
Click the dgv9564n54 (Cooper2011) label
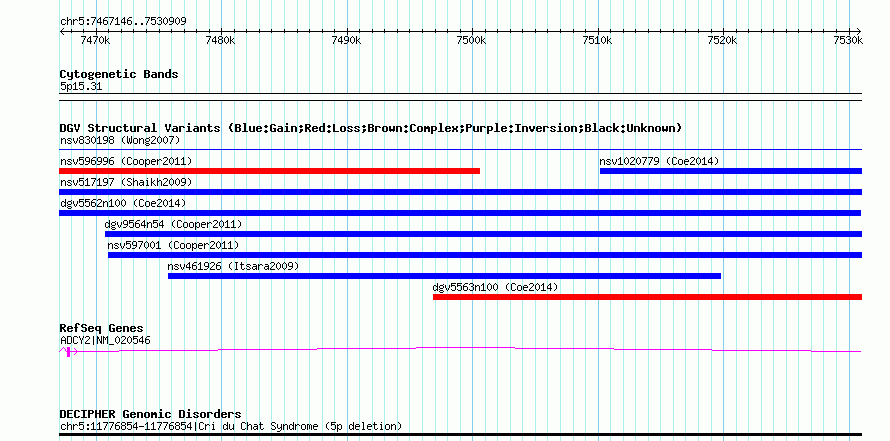point(173,224)
